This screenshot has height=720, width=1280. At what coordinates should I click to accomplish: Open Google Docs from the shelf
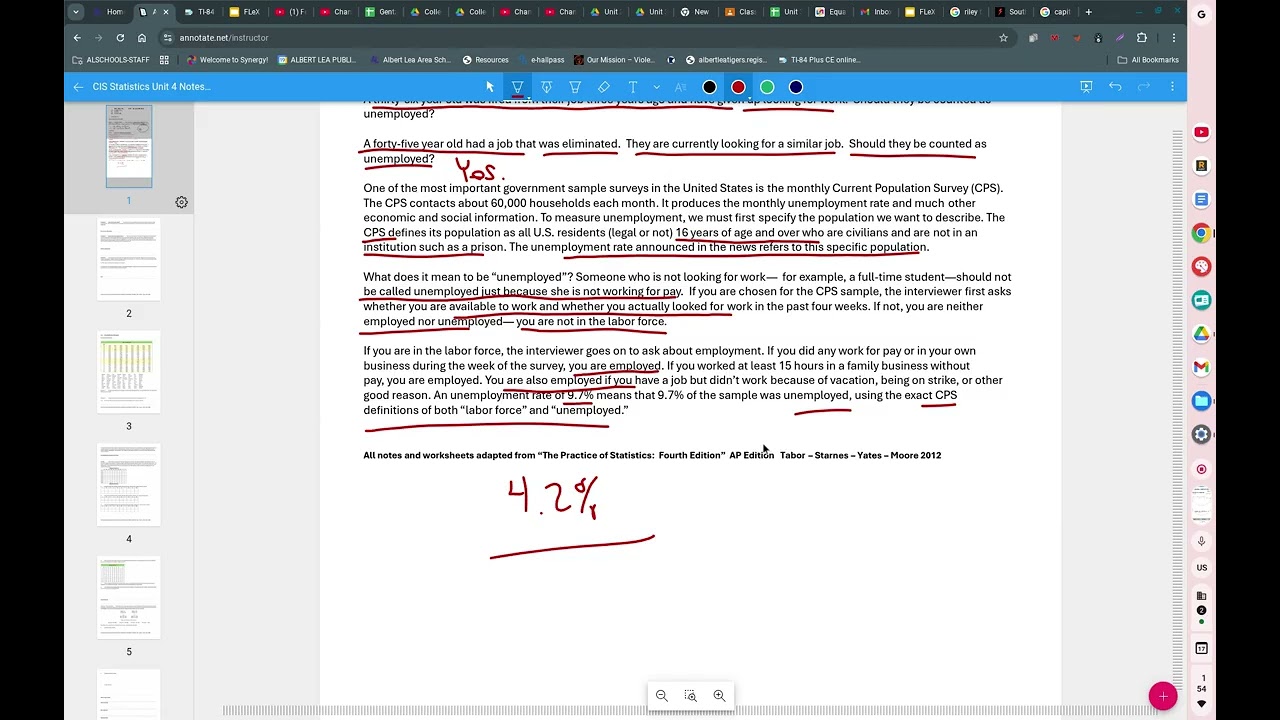pyautogui.click(x=1201, y=199)
